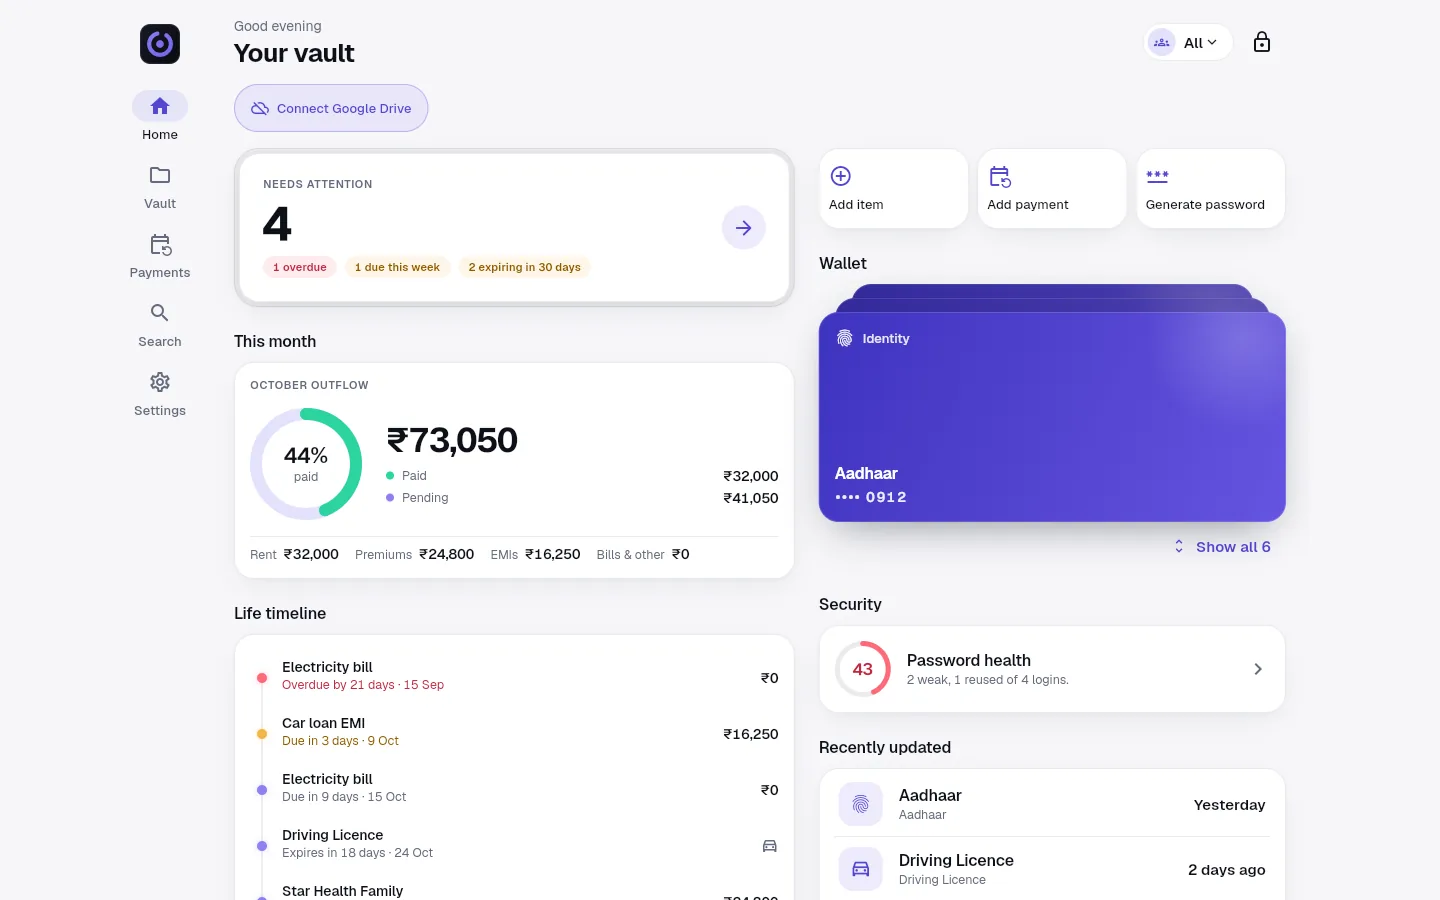Click the fingerprint icon on the Identity card
The width and height of the screenshot is (1440, 900).
[x=845, y=338]
